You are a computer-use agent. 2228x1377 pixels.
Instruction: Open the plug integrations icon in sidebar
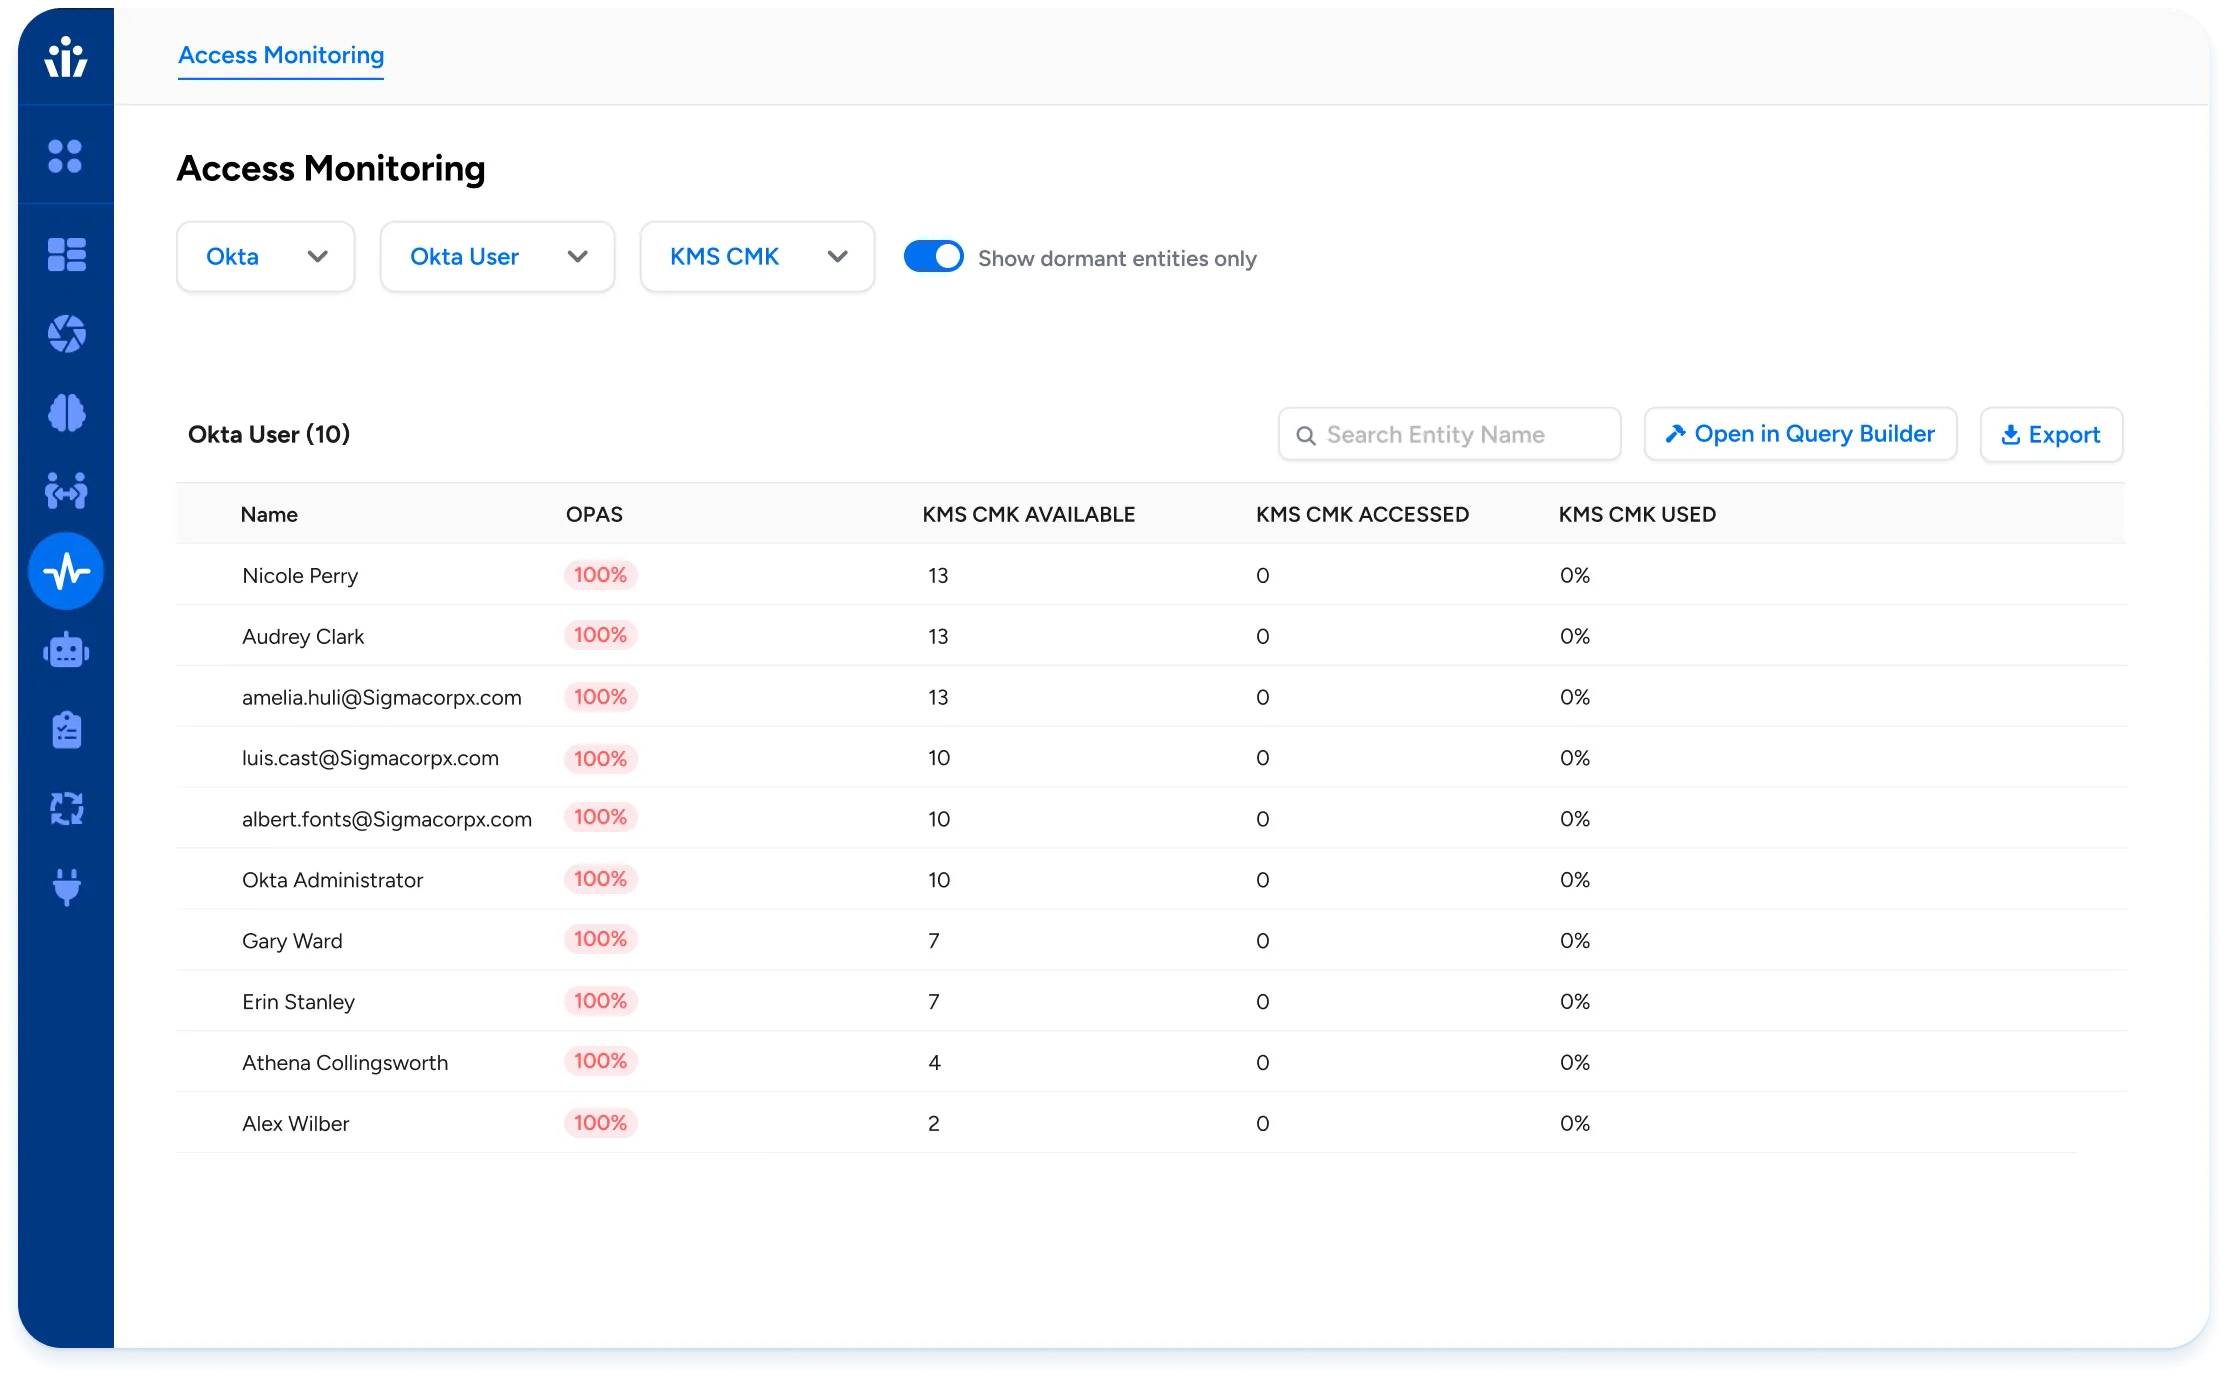[x=66, y=886]
